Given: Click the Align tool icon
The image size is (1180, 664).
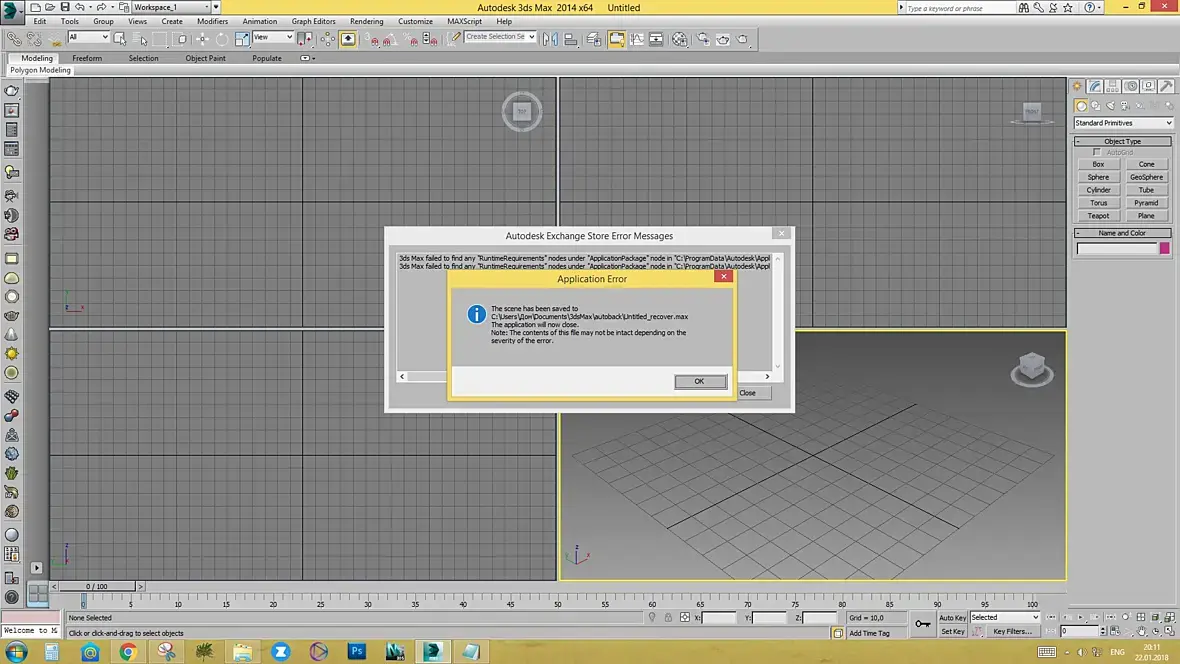Looking at the screenshot, I should (570, 38).
